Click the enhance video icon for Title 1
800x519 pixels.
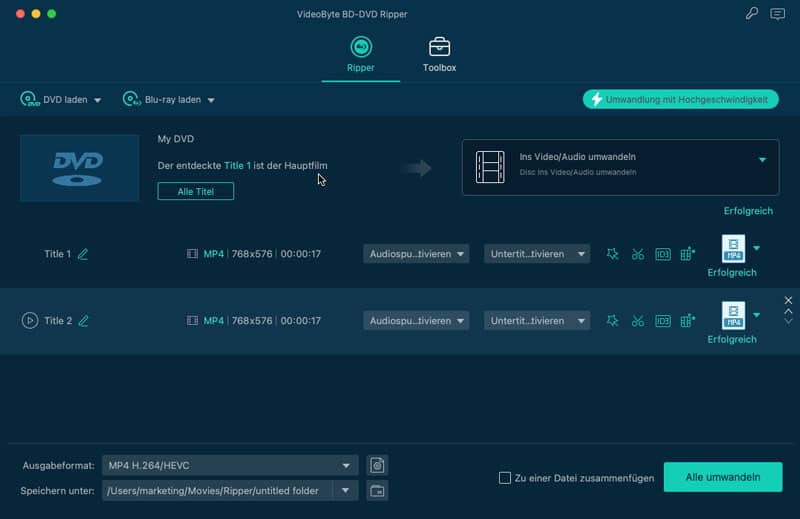pyautogui.click(x=688, y=254)
